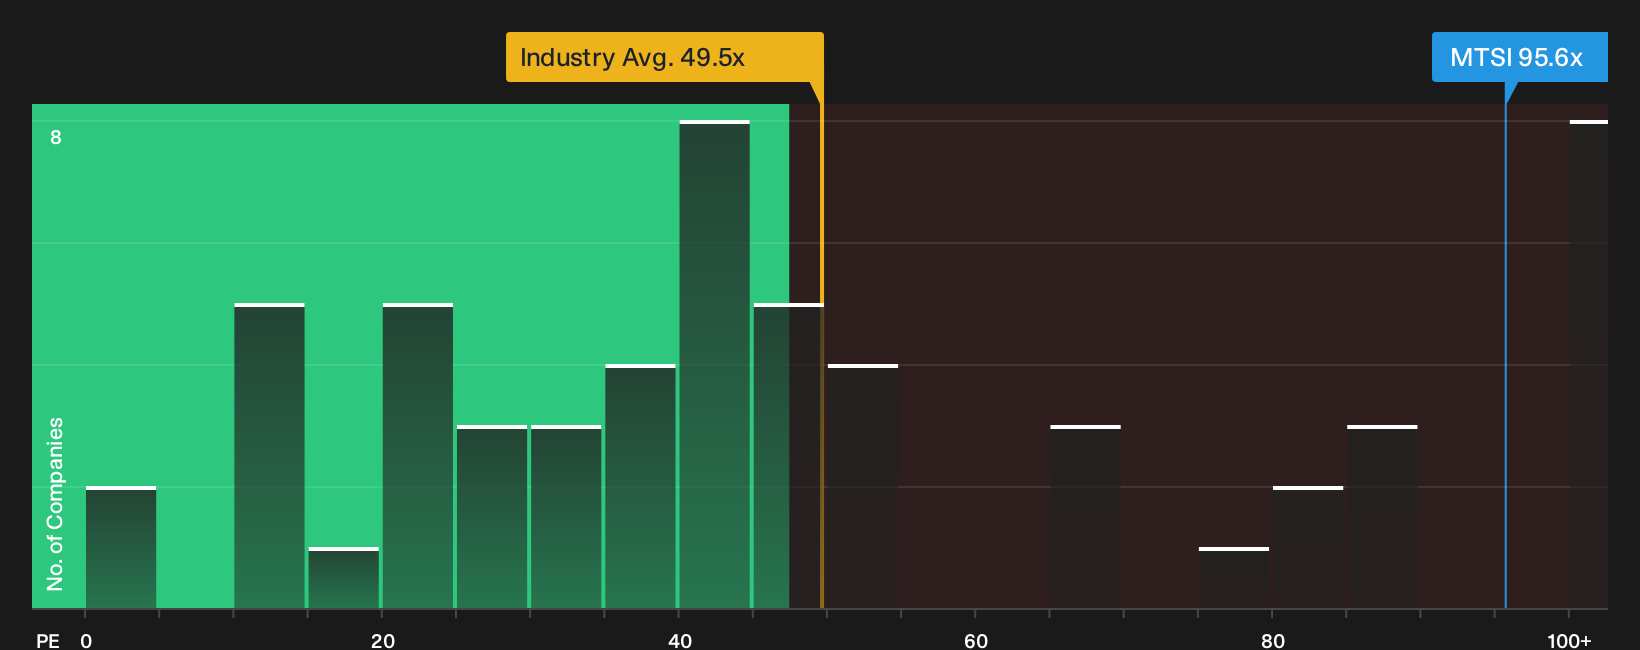Click the short bar at PE 75-80
1640x650 pixels.
[x=1234, y=578]
